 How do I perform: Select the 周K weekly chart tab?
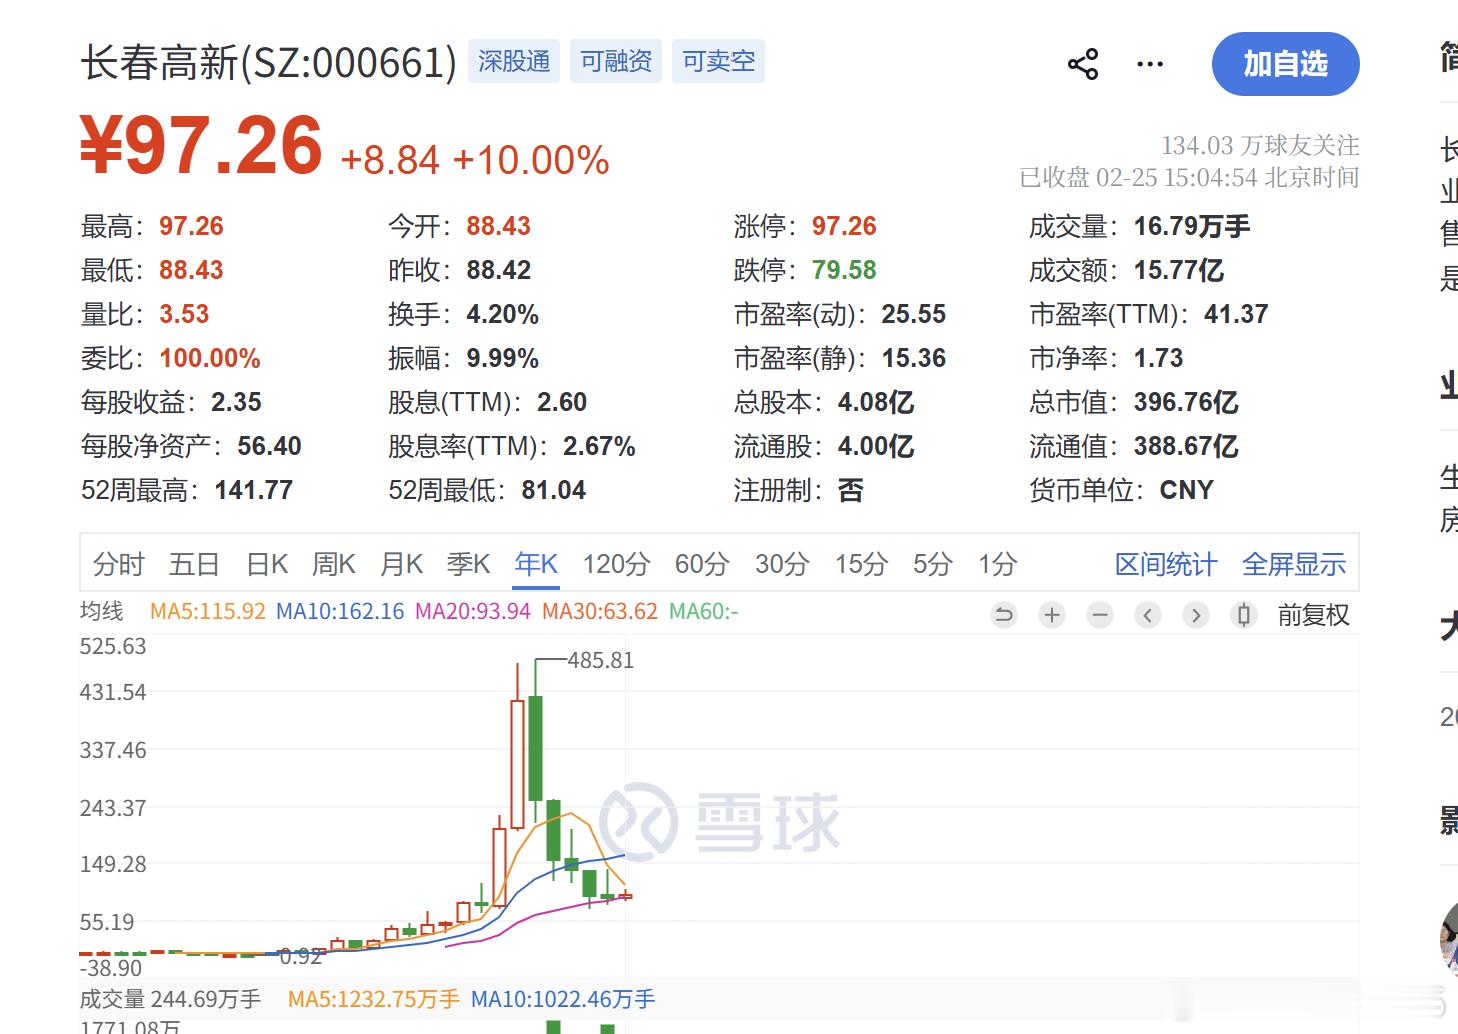[x=334, y=564]
